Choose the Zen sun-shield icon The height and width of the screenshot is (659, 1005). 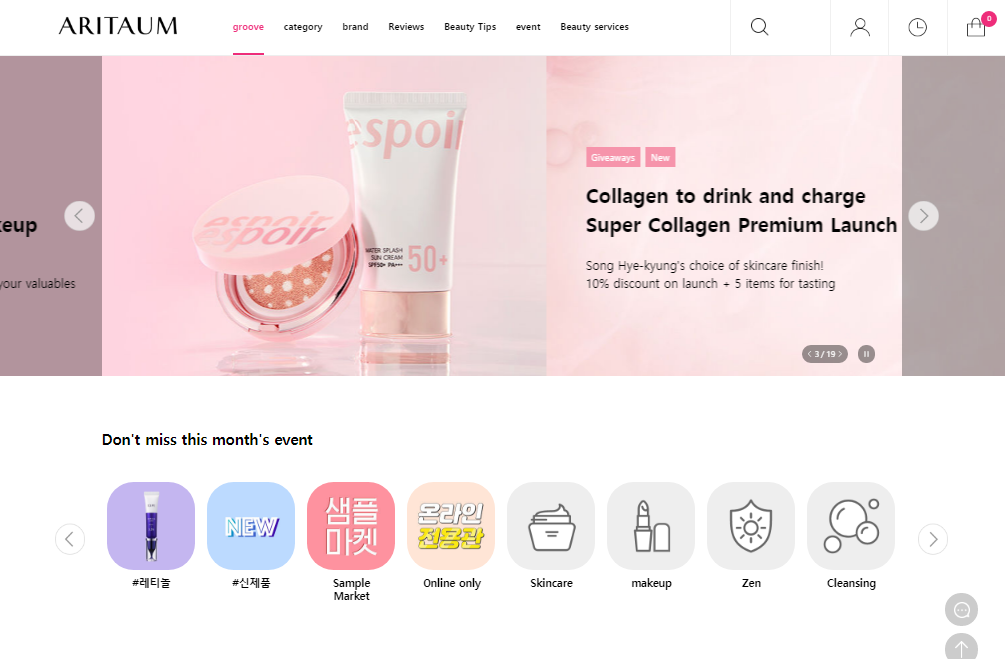point(751,526)
